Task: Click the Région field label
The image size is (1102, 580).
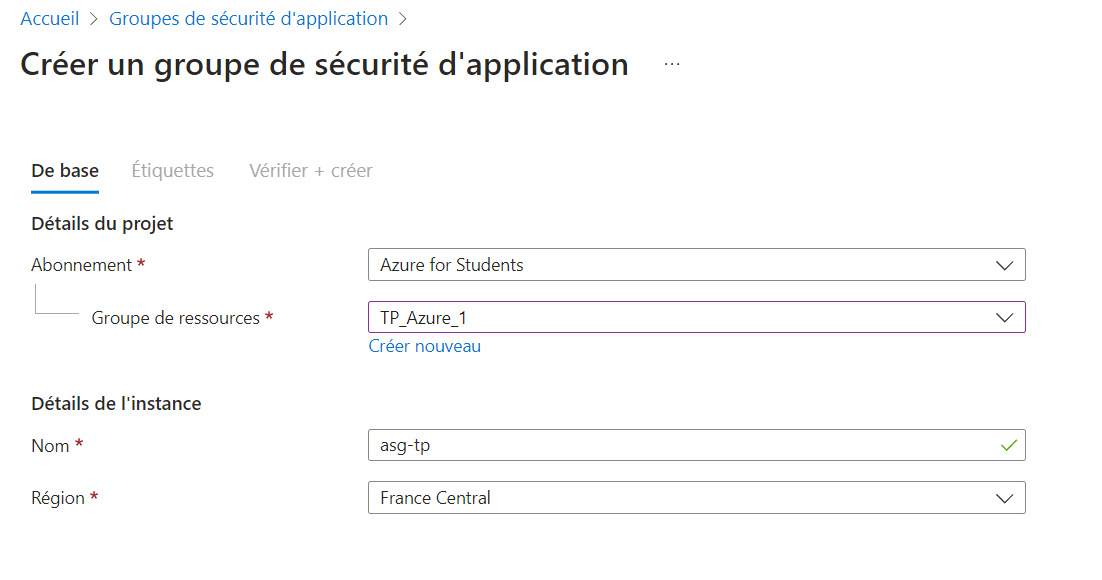Action: 58,497
